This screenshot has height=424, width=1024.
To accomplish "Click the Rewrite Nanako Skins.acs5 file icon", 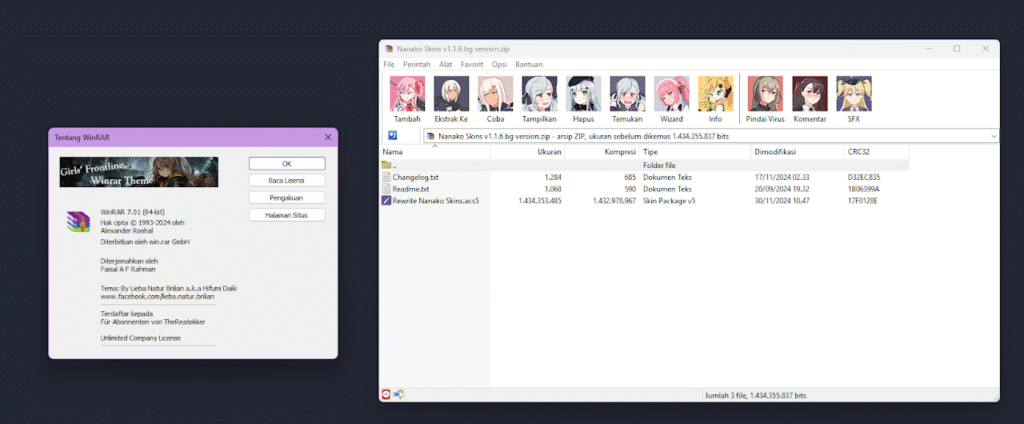I will (x=386, y=201).
